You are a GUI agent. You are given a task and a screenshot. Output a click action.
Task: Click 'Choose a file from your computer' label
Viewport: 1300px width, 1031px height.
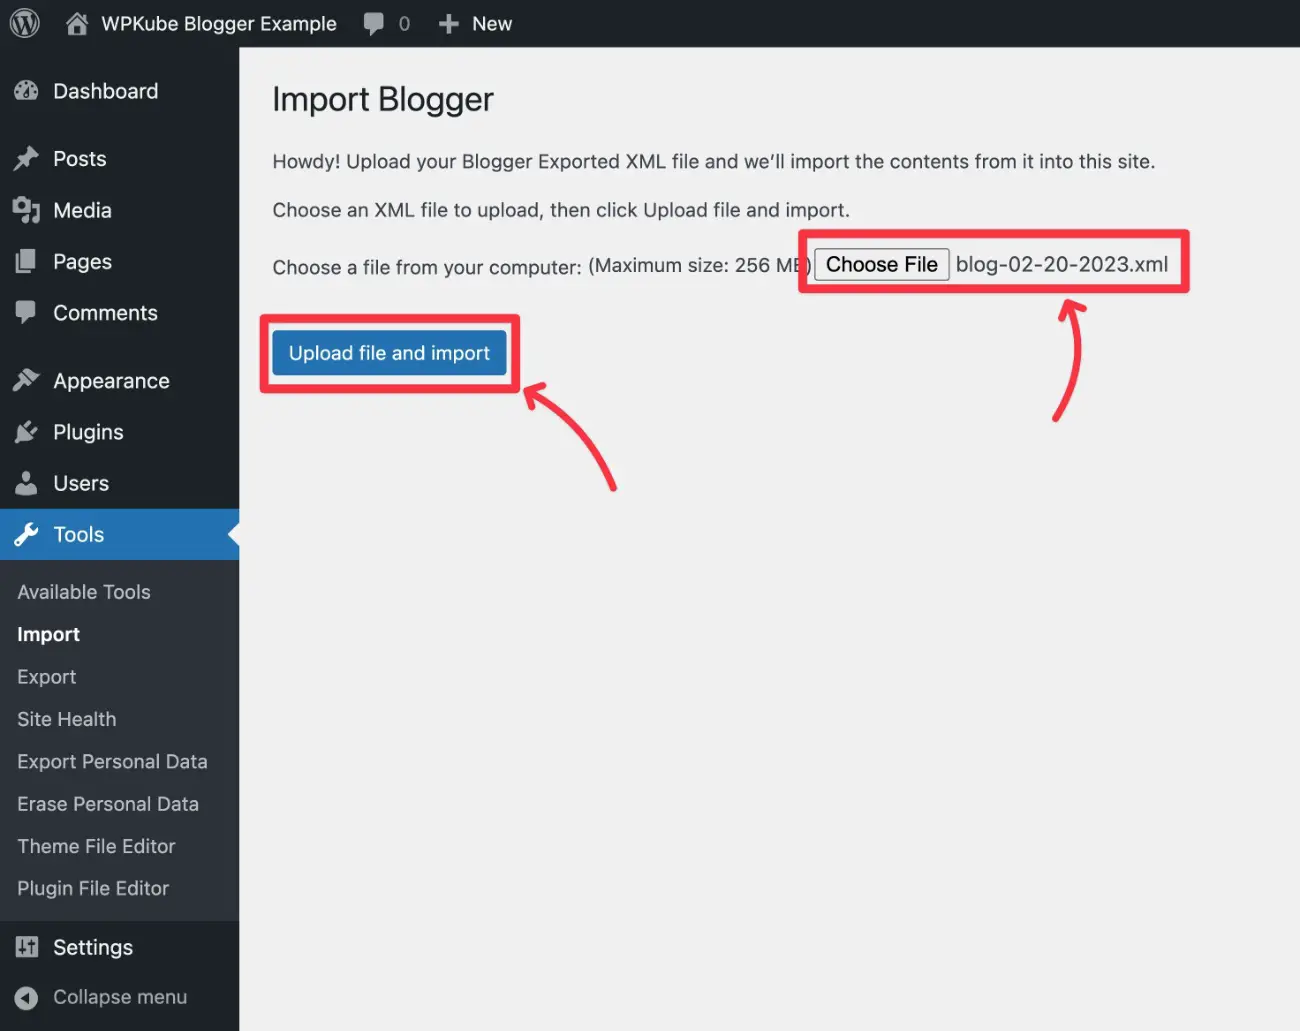427,267
